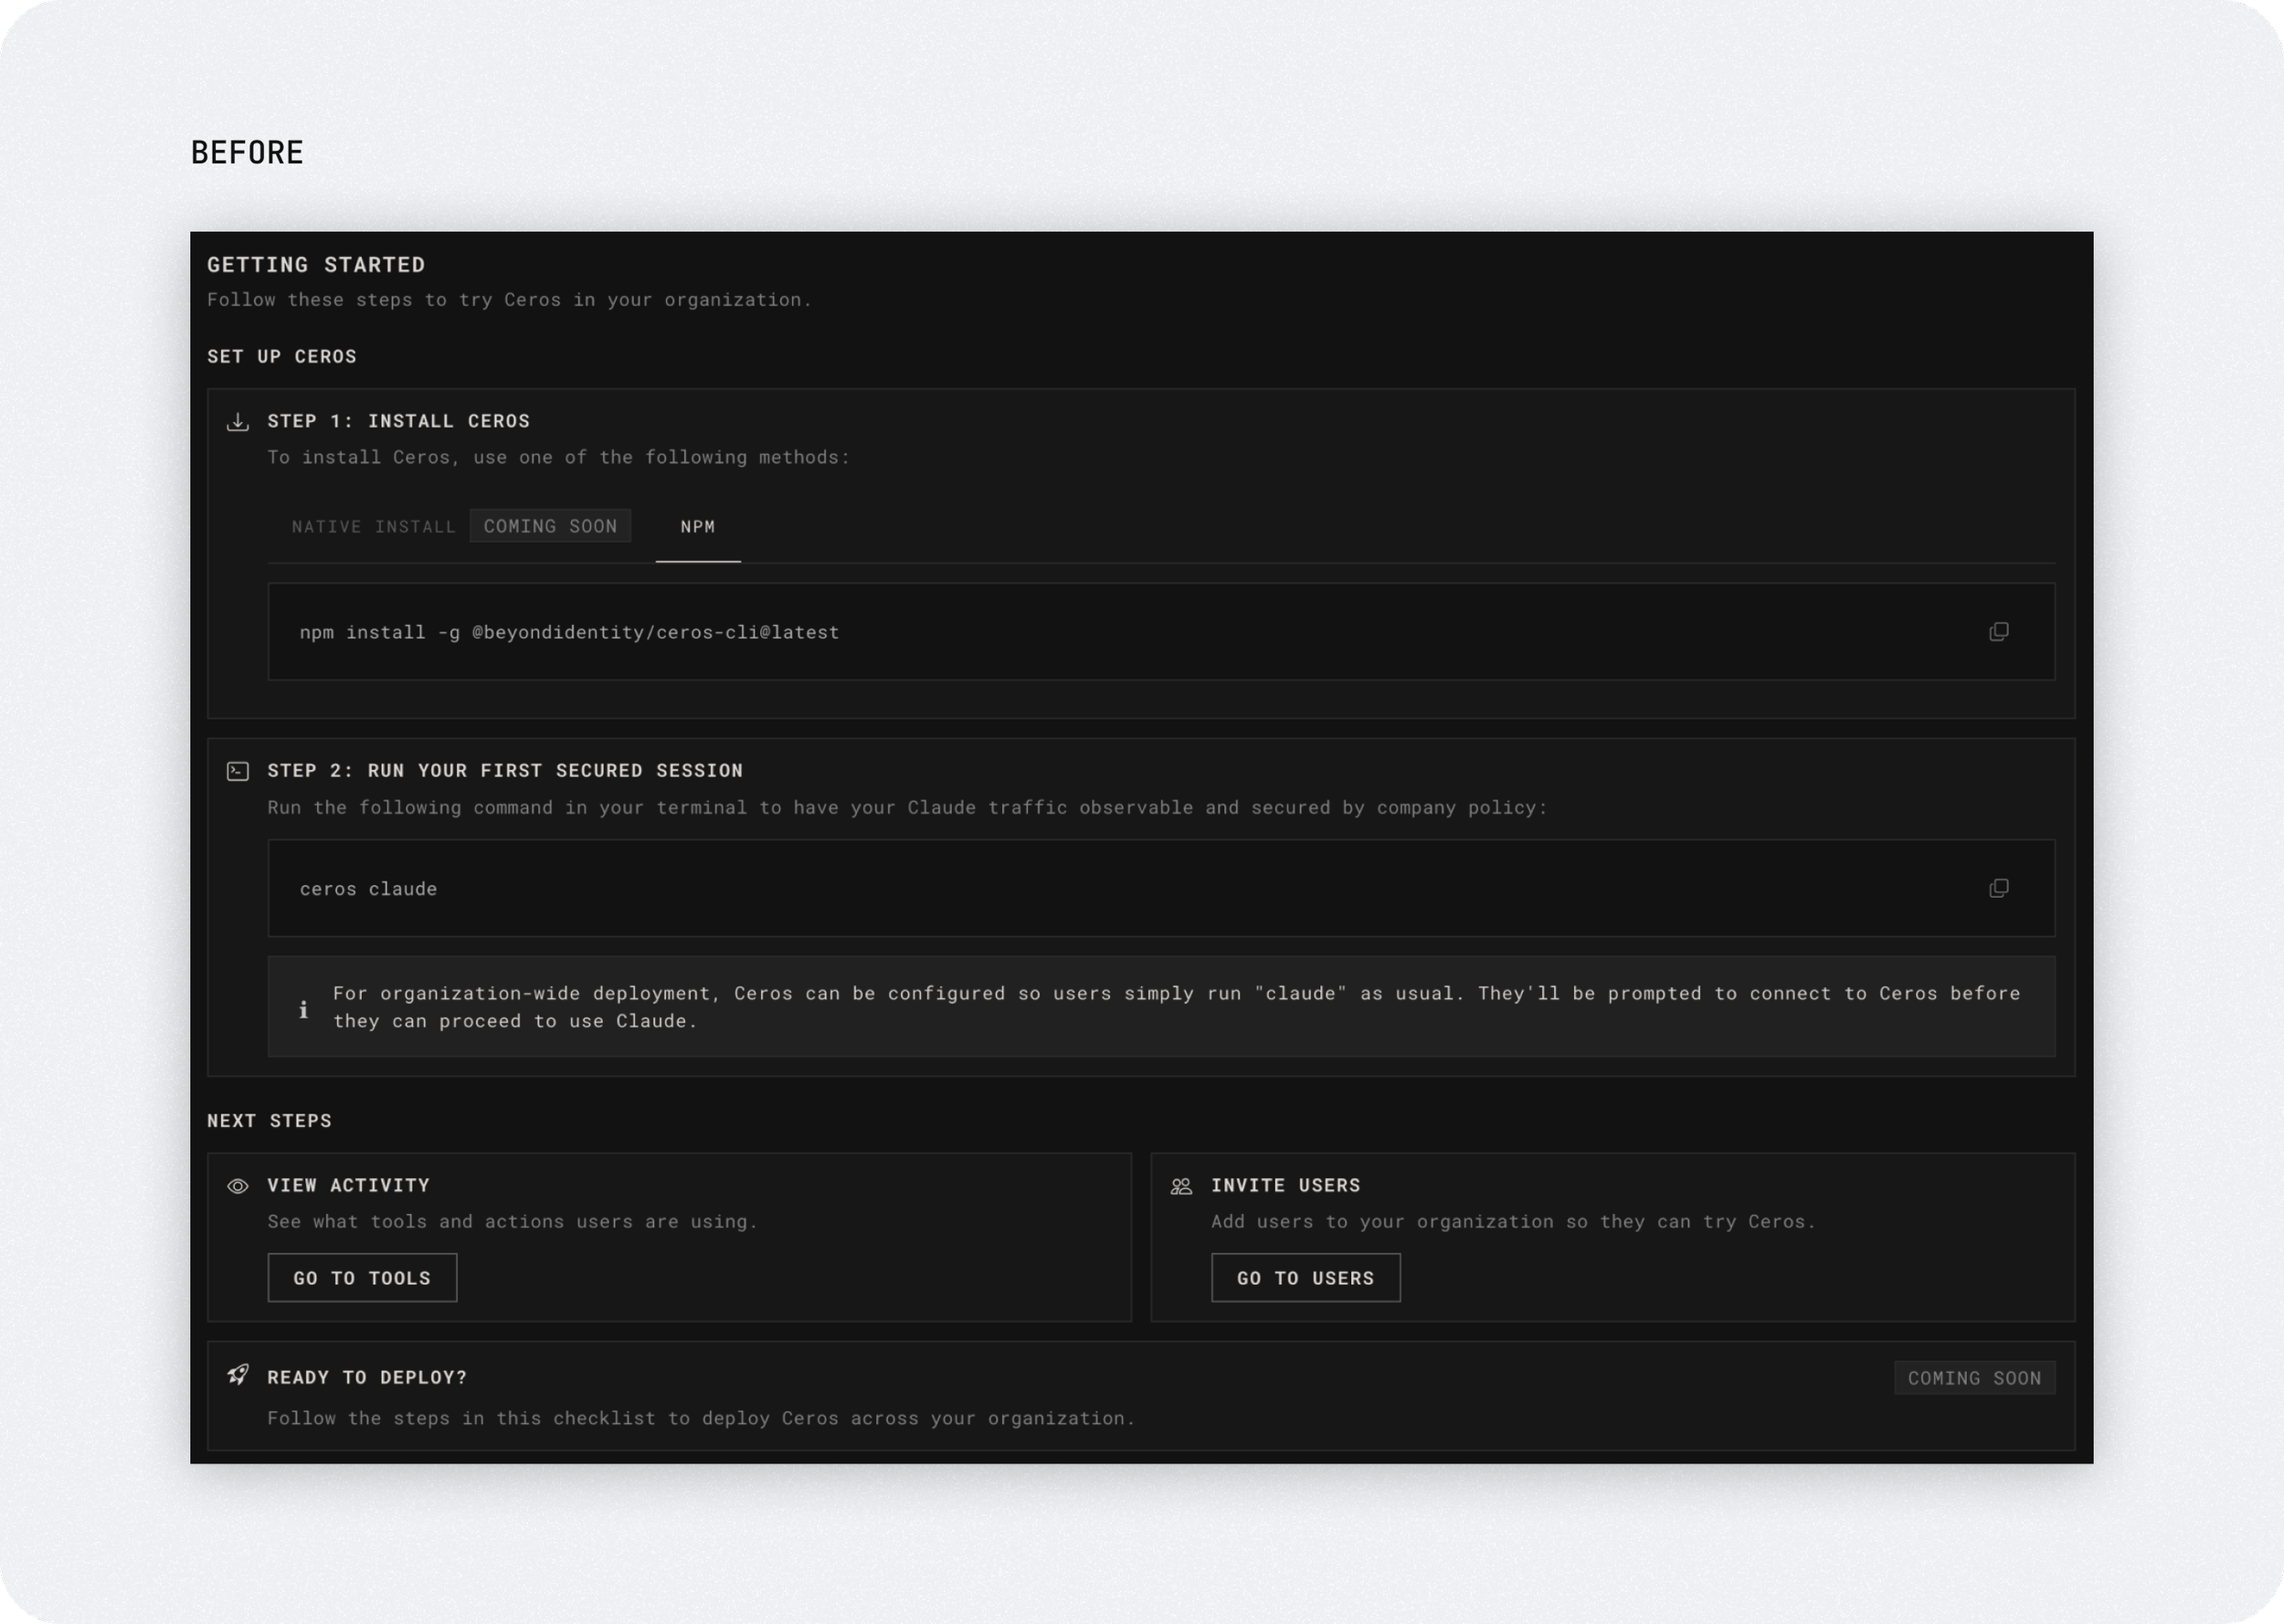
Task: Click the Coming Soon badge in Ready to Deploy
Action: click(x=1974, y=1378)
